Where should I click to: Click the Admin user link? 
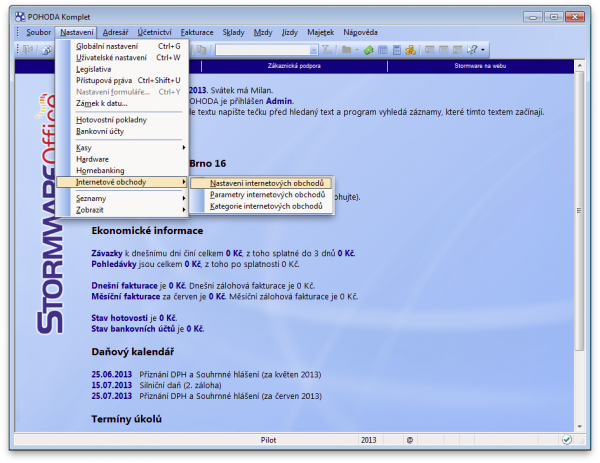[x=279, y=101]
